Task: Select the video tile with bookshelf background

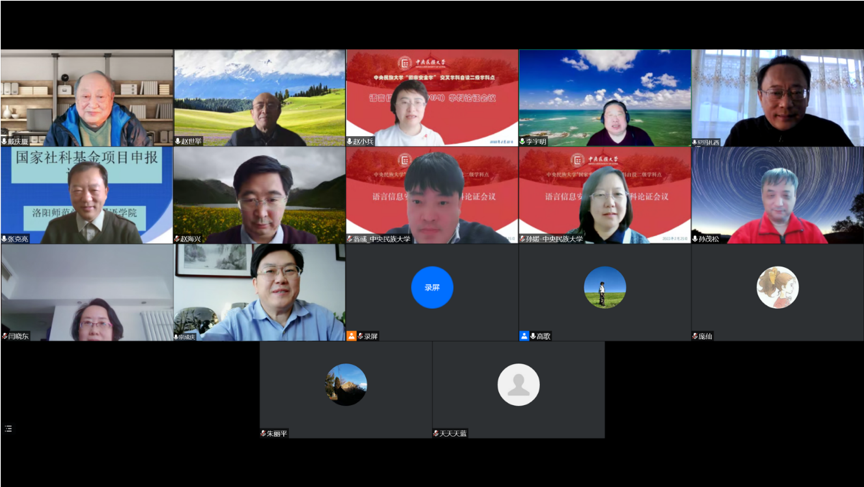Action: point(86,98)
